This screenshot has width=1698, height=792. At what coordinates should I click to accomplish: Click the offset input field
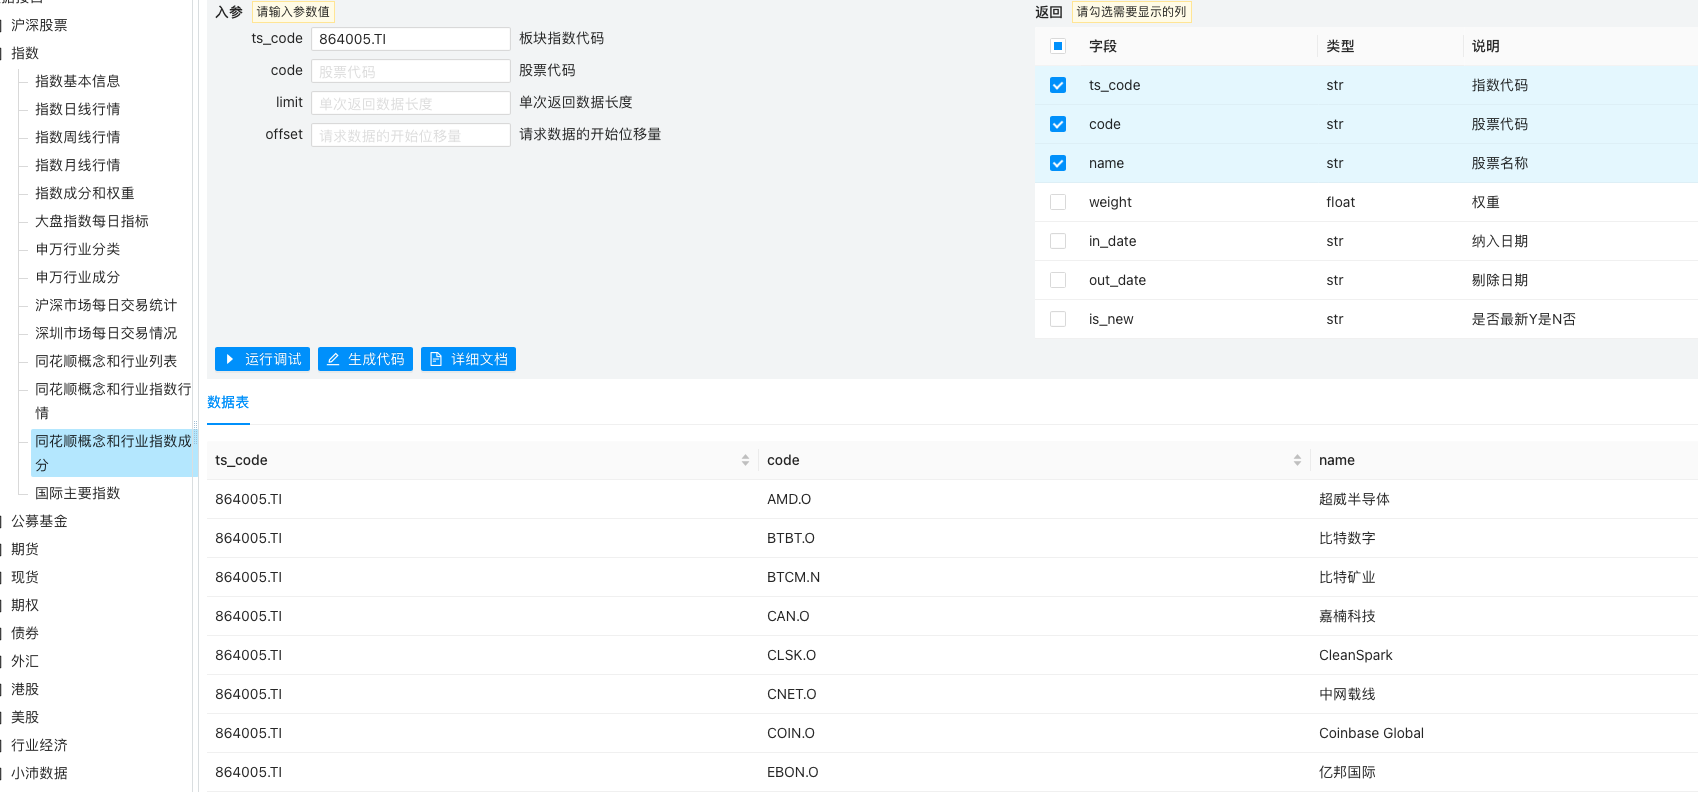click(x=411, y=135)
